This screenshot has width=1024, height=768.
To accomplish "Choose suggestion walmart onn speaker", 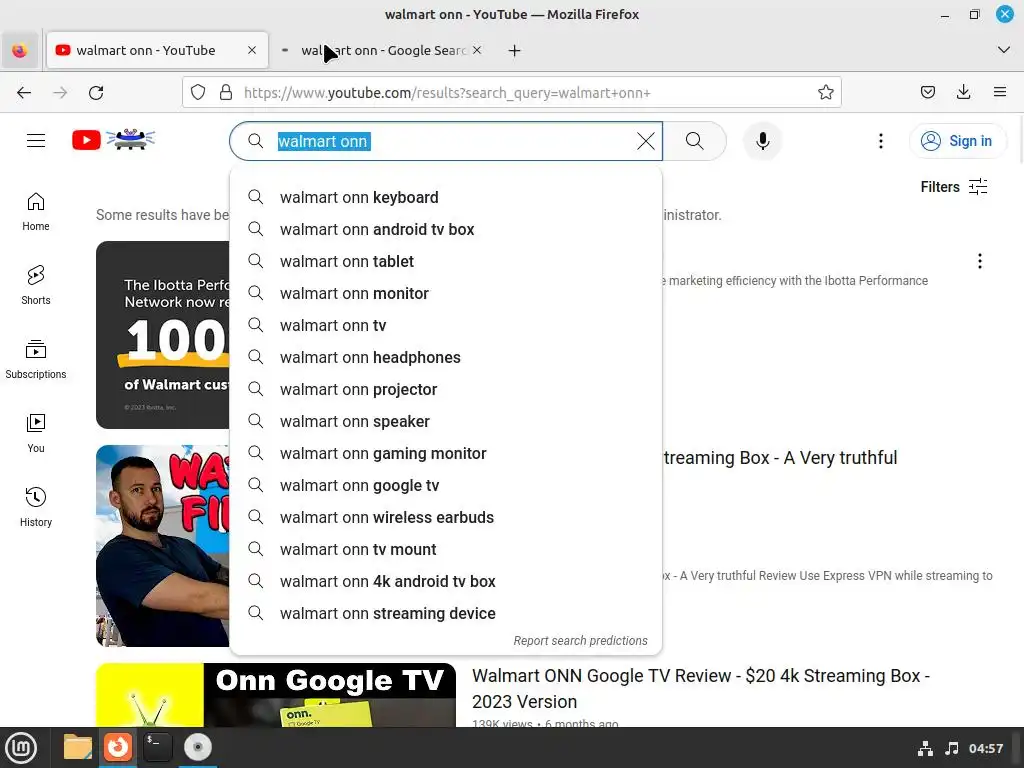I will [446, 421].
